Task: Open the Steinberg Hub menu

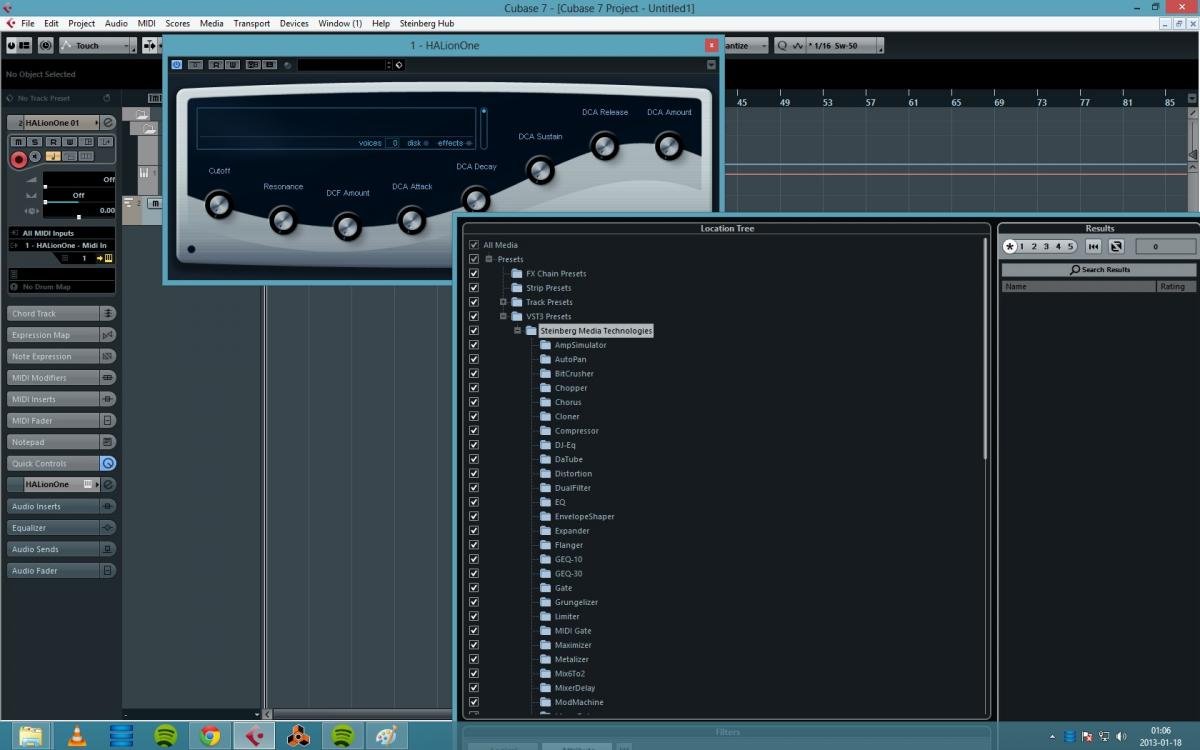Action: tap(427, 23)
